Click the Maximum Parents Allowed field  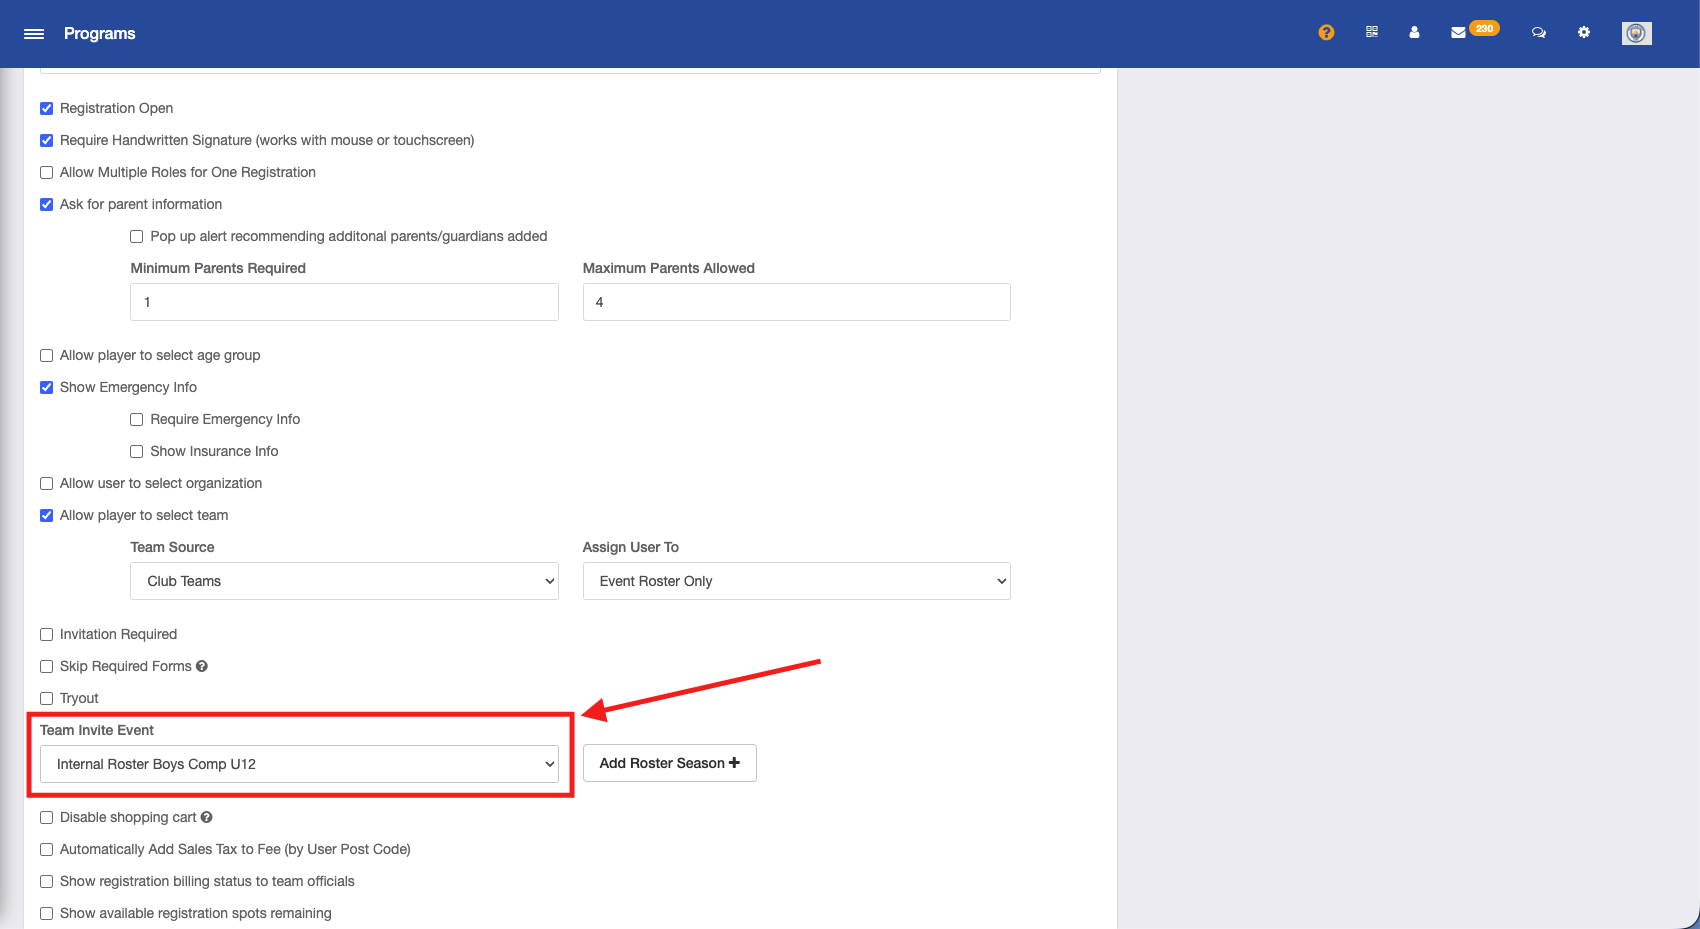[796, 302]
